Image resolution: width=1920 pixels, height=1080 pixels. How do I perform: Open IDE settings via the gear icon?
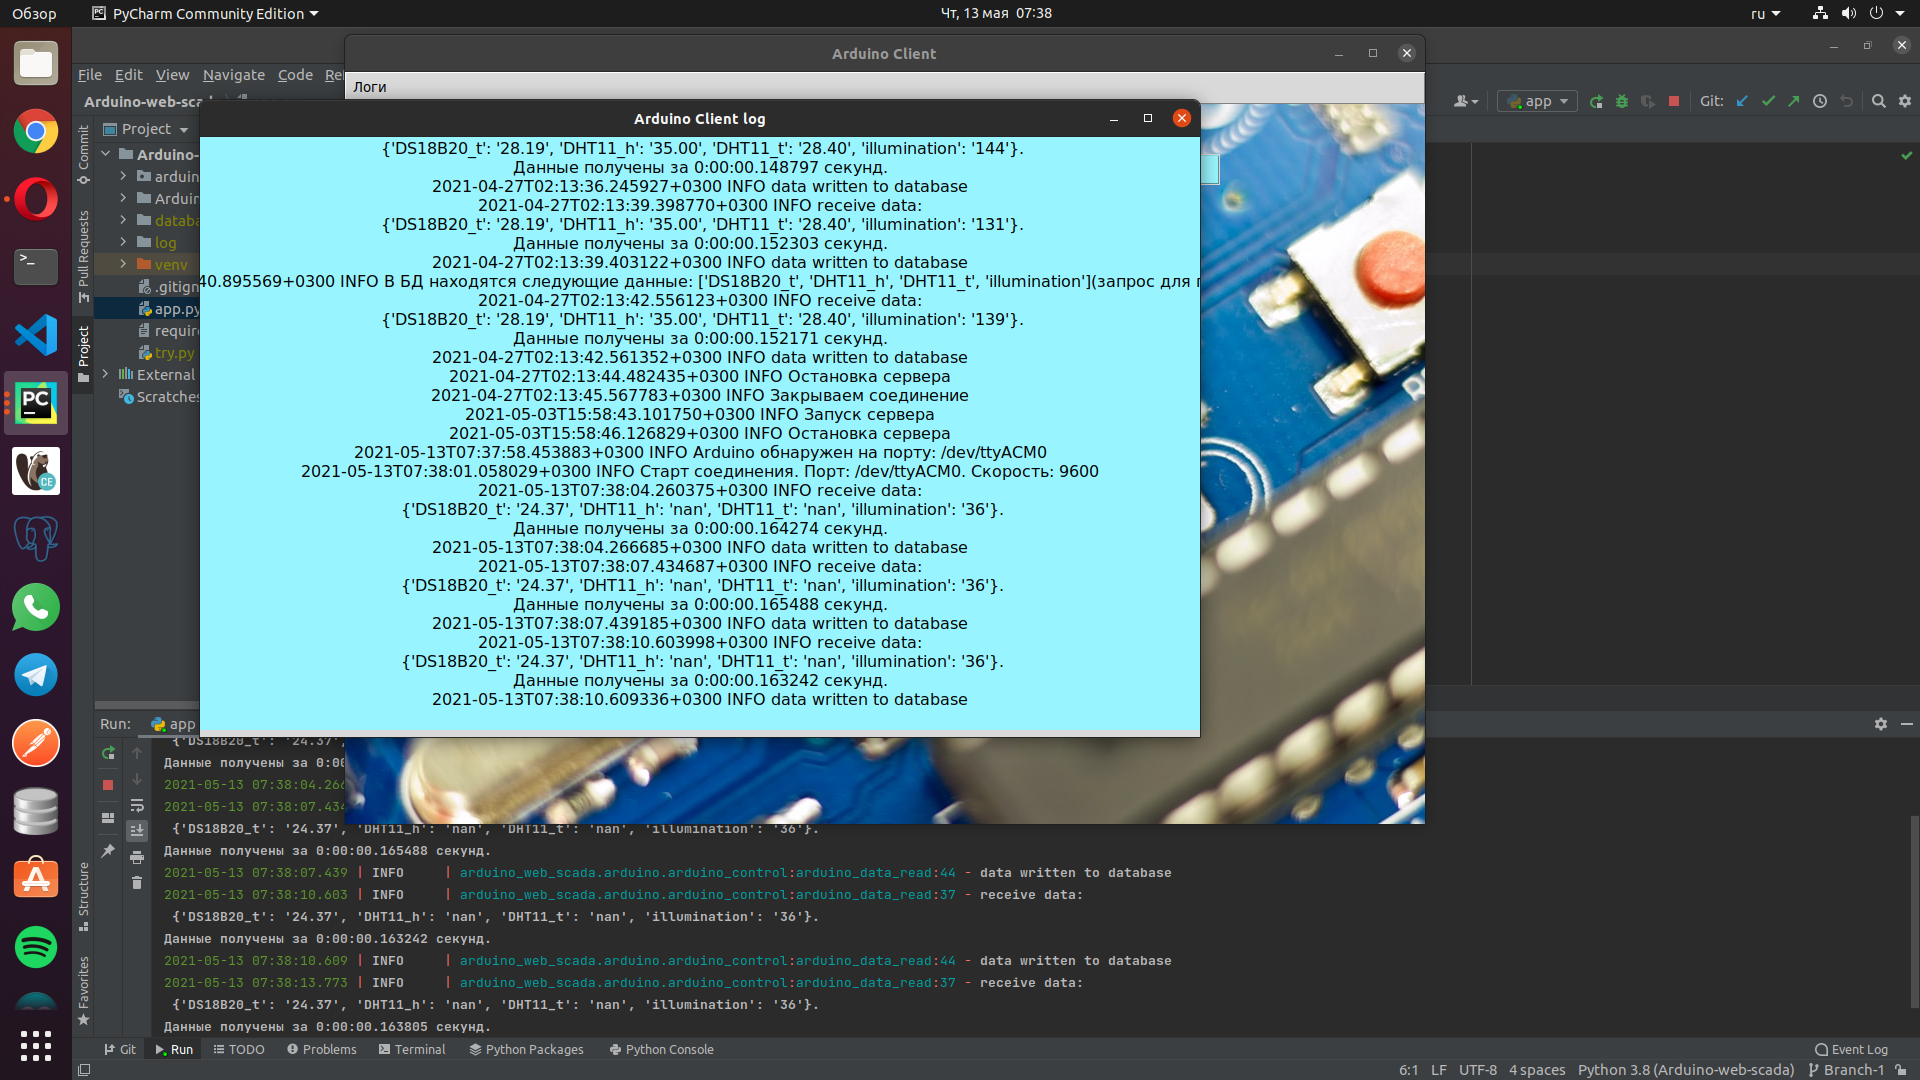[1903, 101]
